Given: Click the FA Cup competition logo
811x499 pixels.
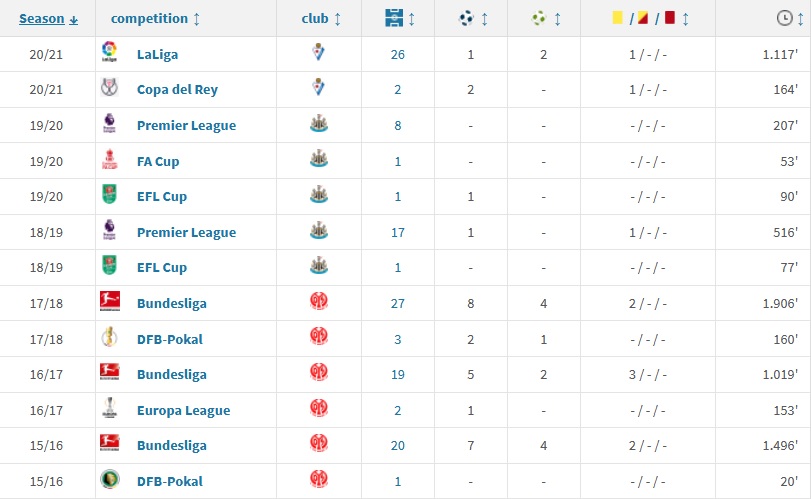Looking at the screenshot, I should click(109, 159).
